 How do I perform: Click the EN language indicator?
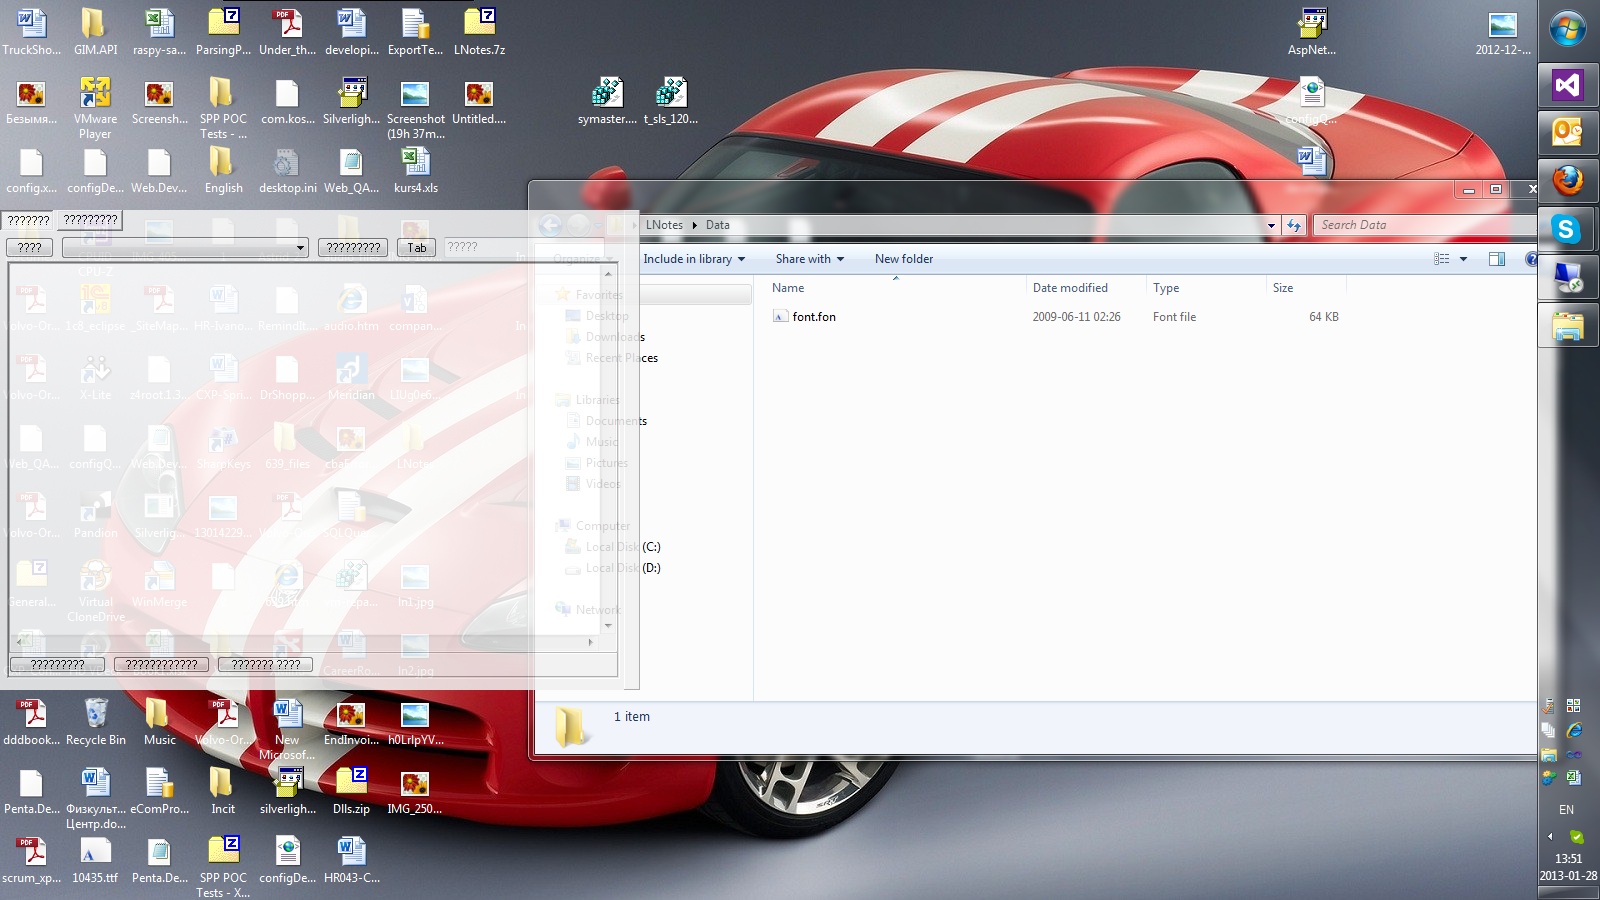pyautogui.click(x=1567, y=810)
